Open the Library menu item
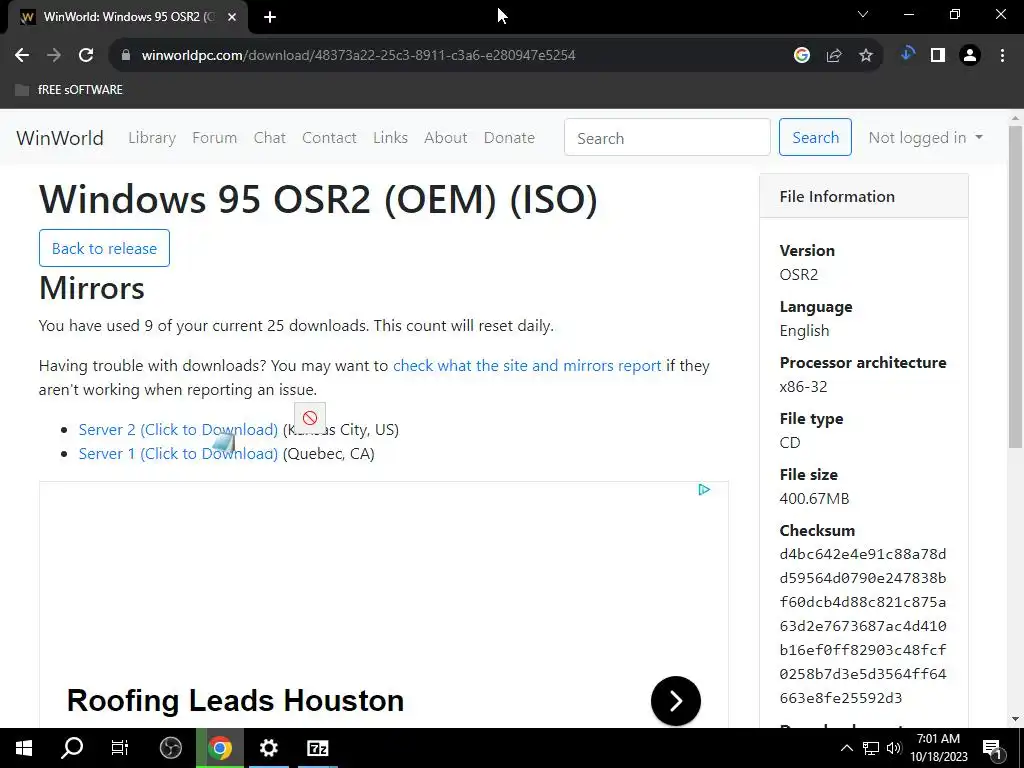This screenshot has height=768, width=1024. tap(152, 138)
